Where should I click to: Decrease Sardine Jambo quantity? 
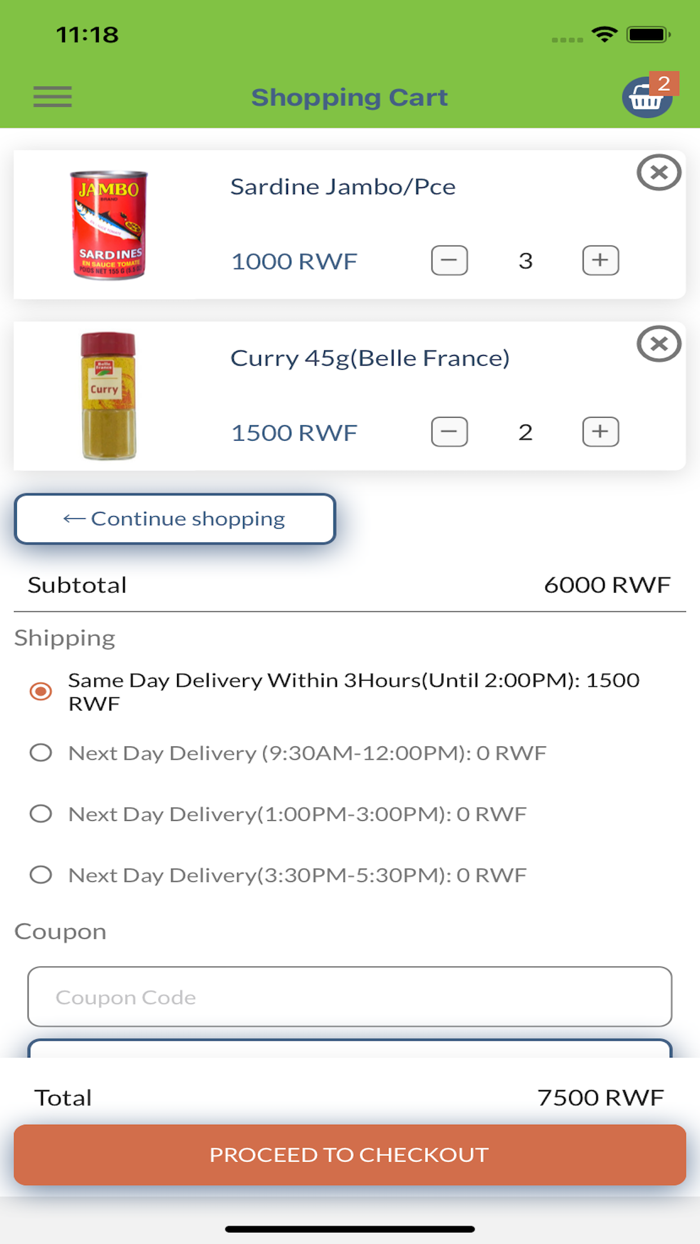coord(449,261)
